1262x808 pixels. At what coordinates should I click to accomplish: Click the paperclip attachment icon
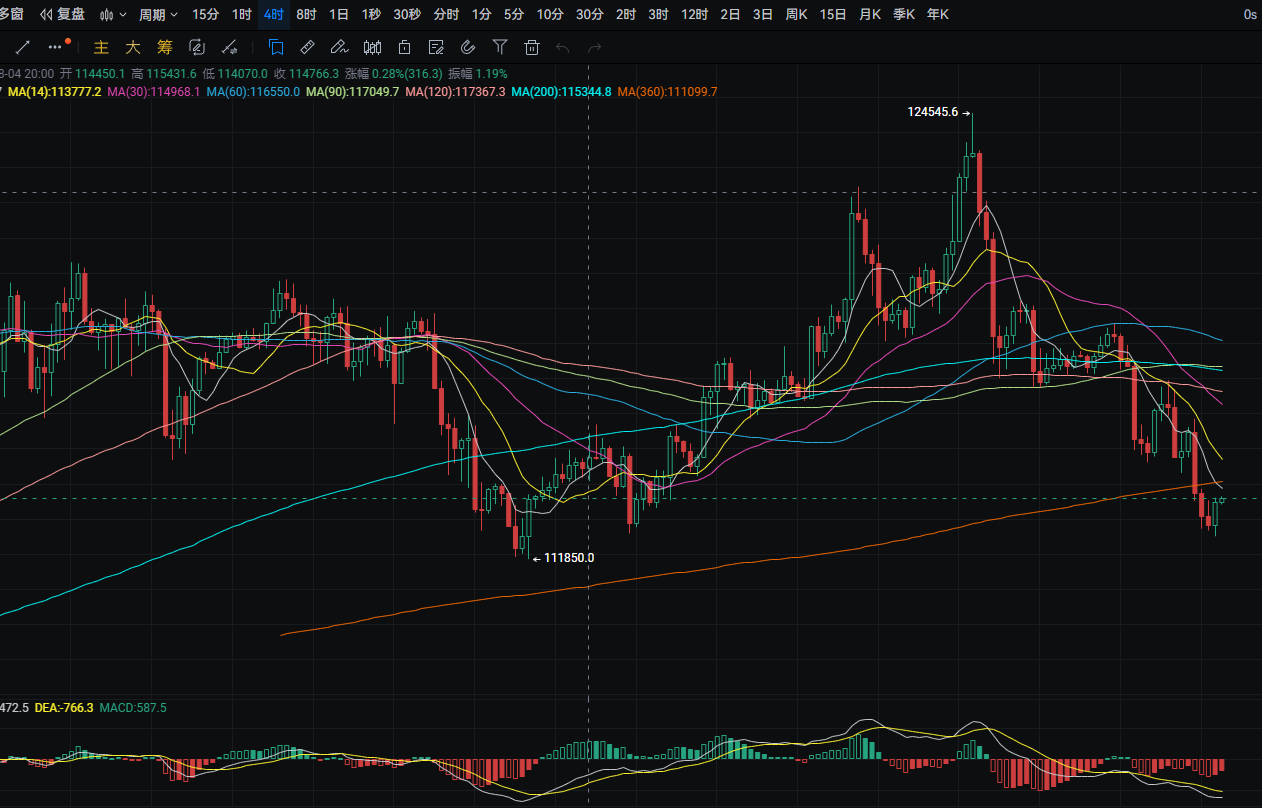(468, 46)
